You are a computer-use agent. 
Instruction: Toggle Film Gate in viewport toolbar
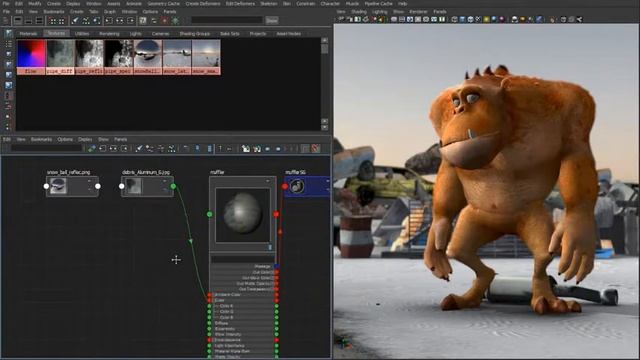tap(402, 19)
